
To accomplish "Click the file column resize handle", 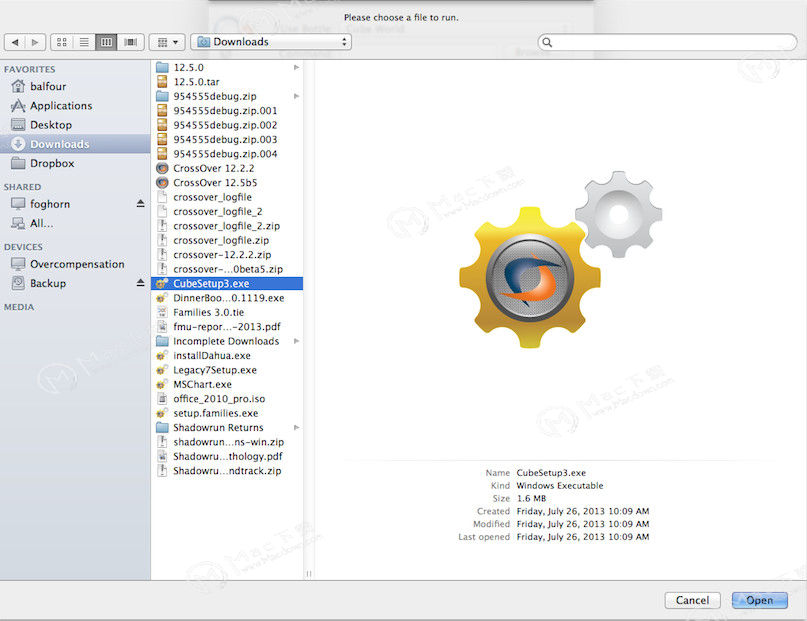I will click(309, 573).
